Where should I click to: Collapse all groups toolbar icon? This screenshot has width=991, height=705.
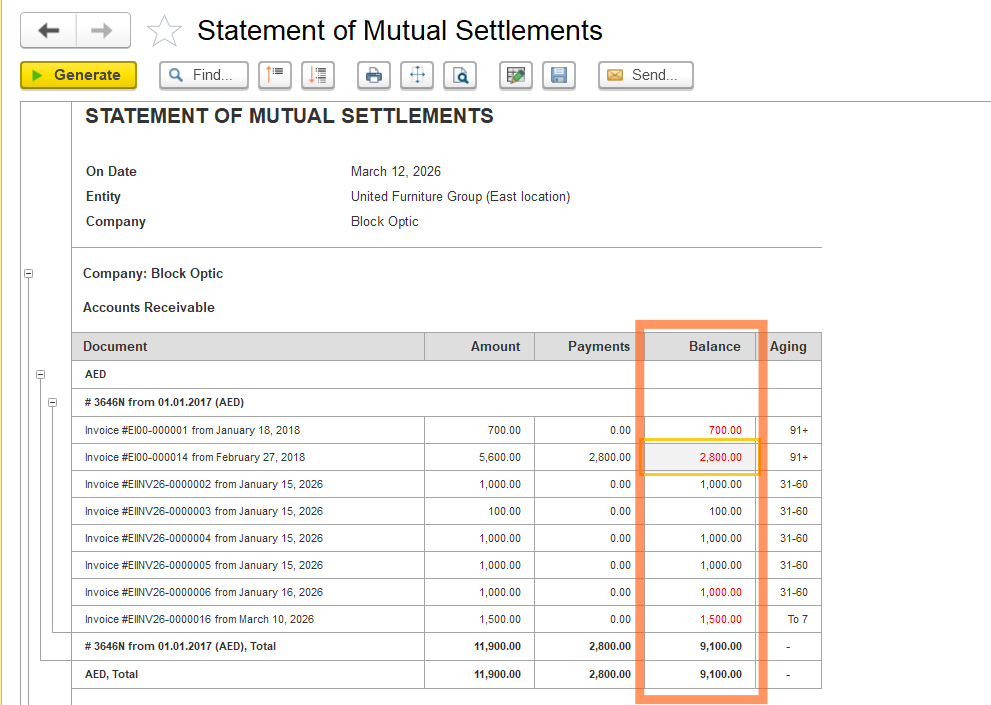(x=274, y=75)
